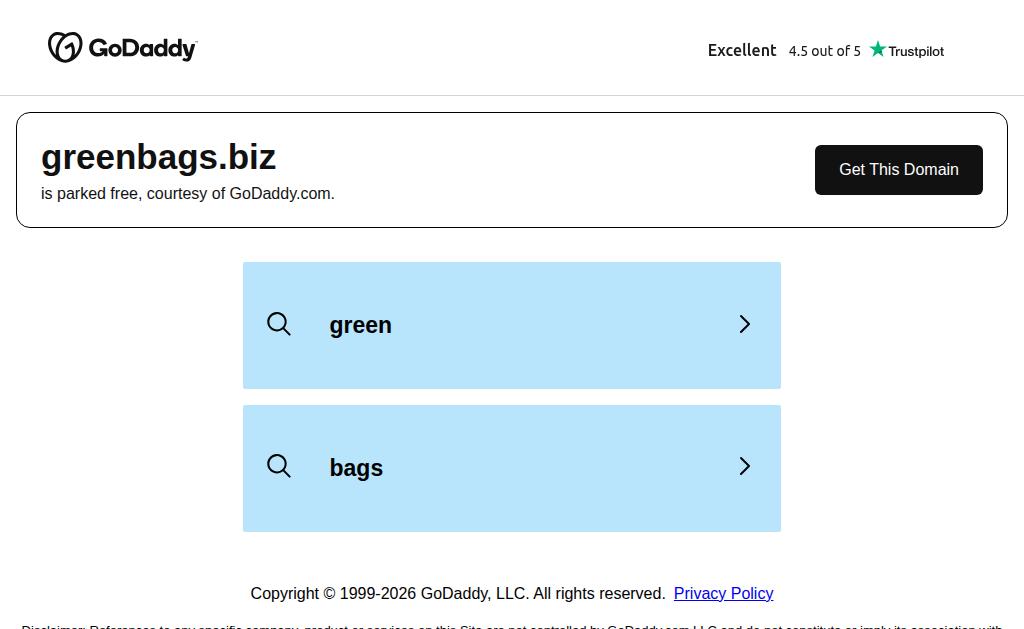Select the 4.5 out of 5 rating text

coord(824,51)
